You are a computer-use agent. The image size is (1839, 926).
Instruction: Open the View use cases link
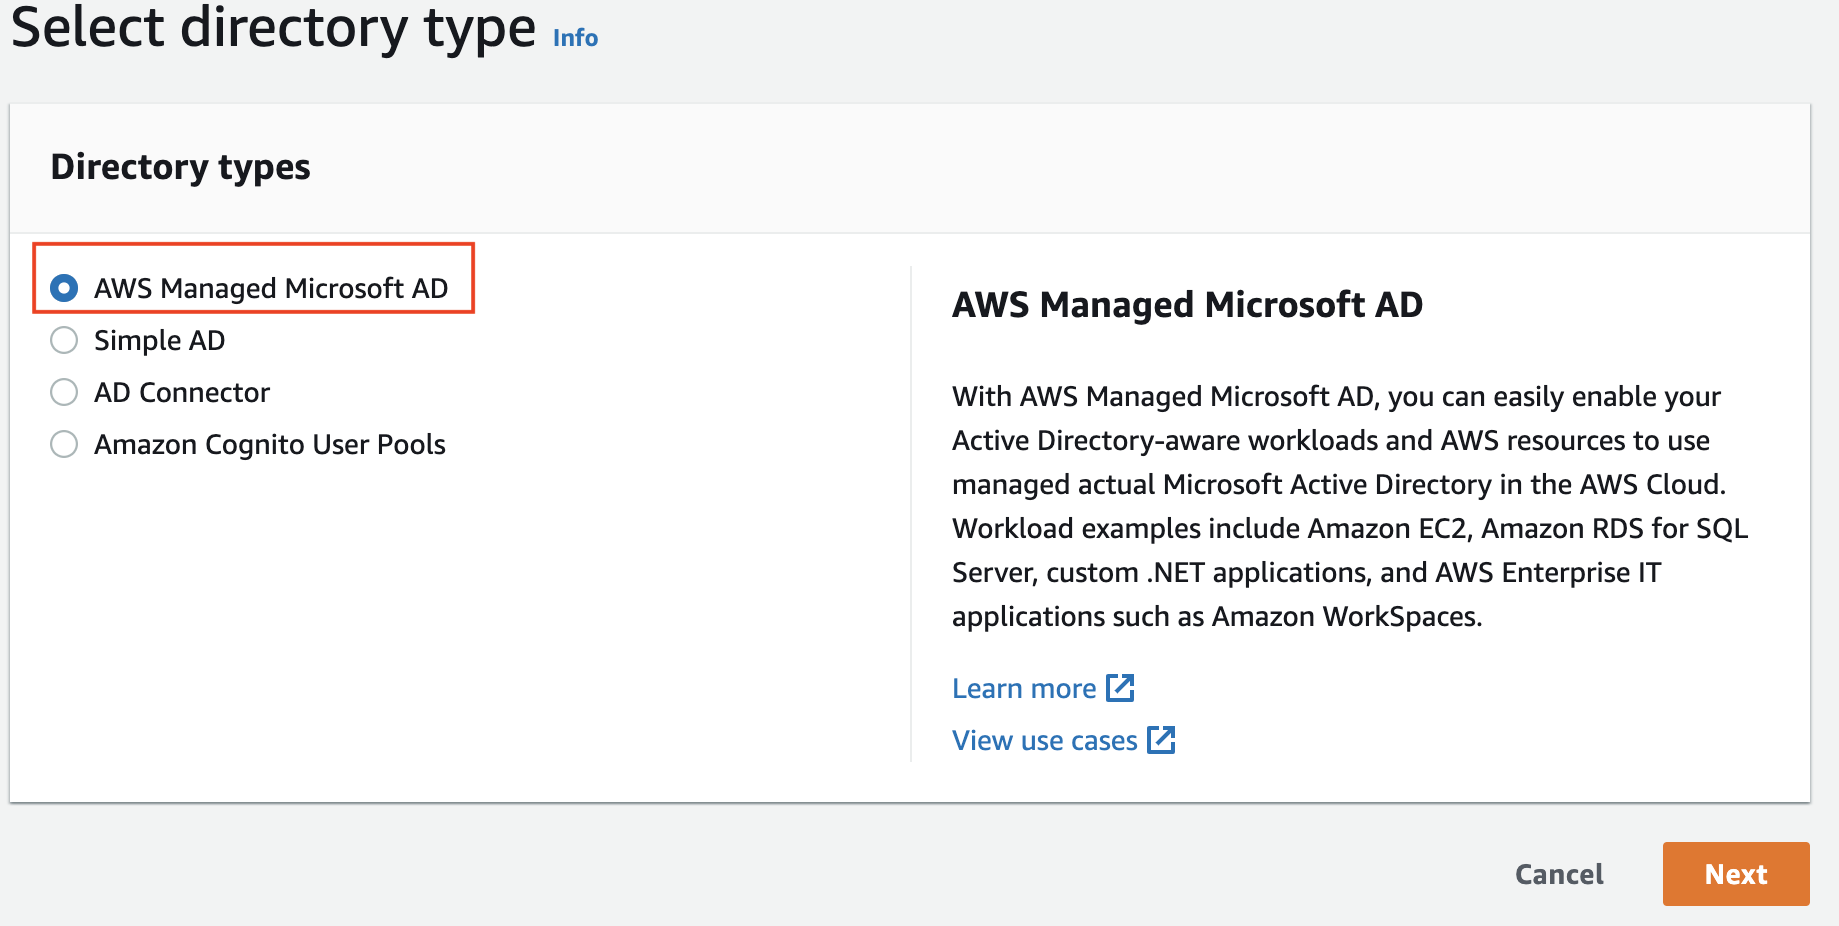pos(1044,740)
